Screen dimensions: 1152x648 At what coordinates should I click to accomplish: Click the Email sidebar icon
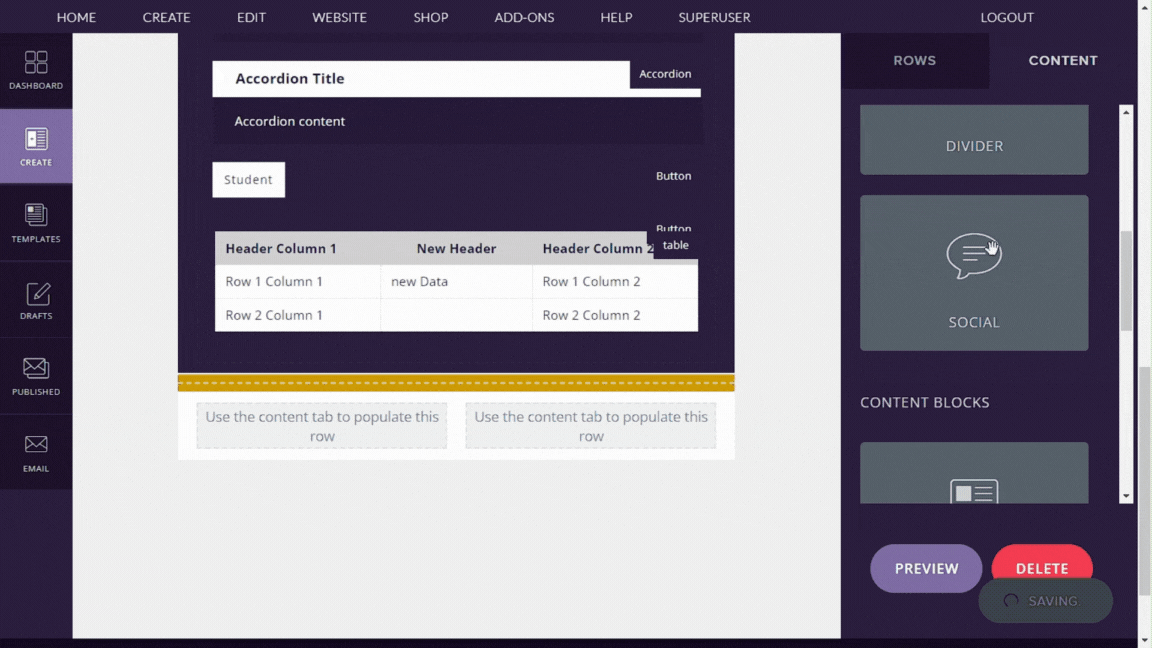click(36, 452)
